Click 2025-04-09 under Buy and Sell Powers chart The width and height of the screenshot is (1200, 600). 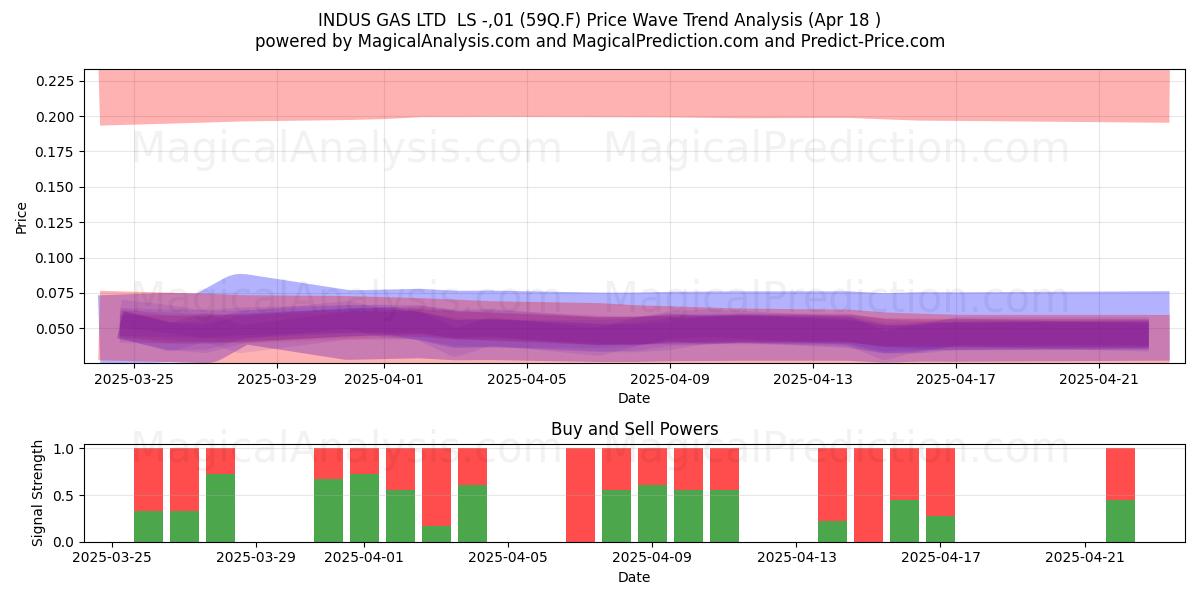[x=653, y=558]
